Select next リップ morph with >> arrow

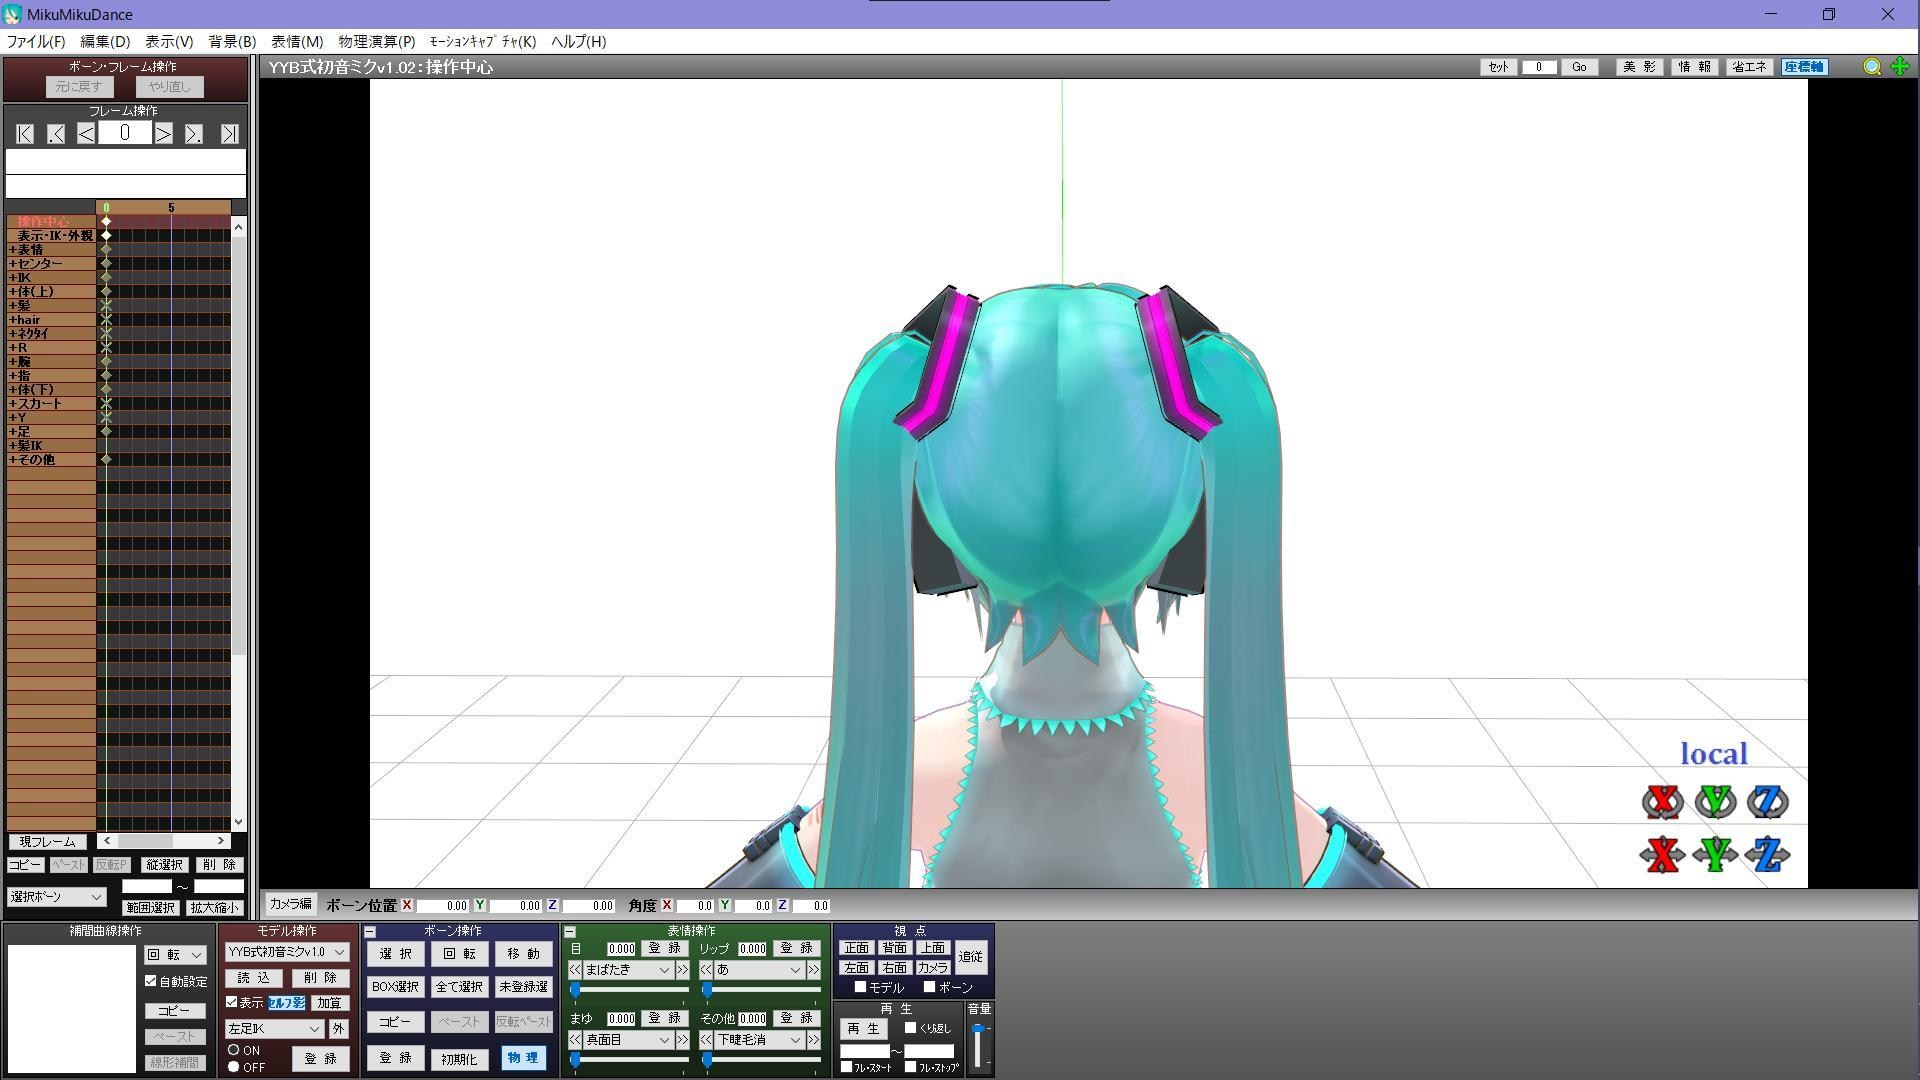813,970
